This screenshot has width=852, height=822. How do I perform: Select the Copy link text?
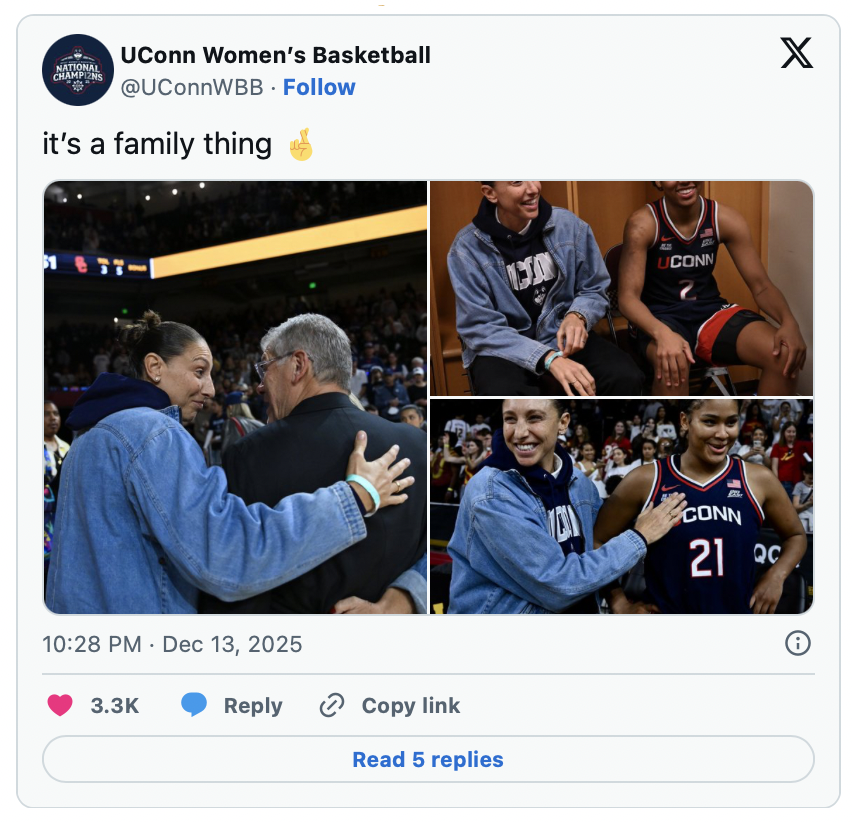pos(411,705)
